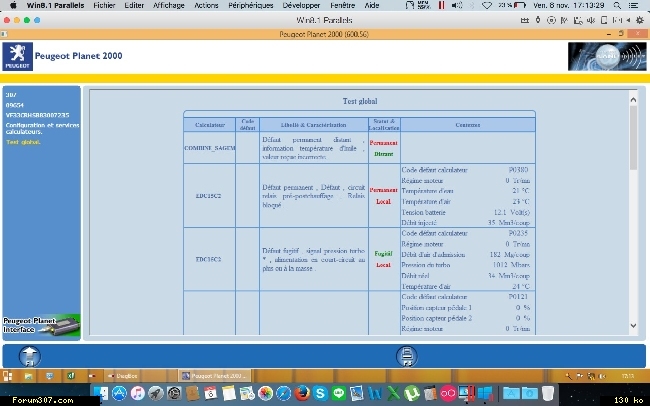Viewport: 650px width, 406px height.
Task: Click the Peugeot lion logo
Action: click(14, 54)
